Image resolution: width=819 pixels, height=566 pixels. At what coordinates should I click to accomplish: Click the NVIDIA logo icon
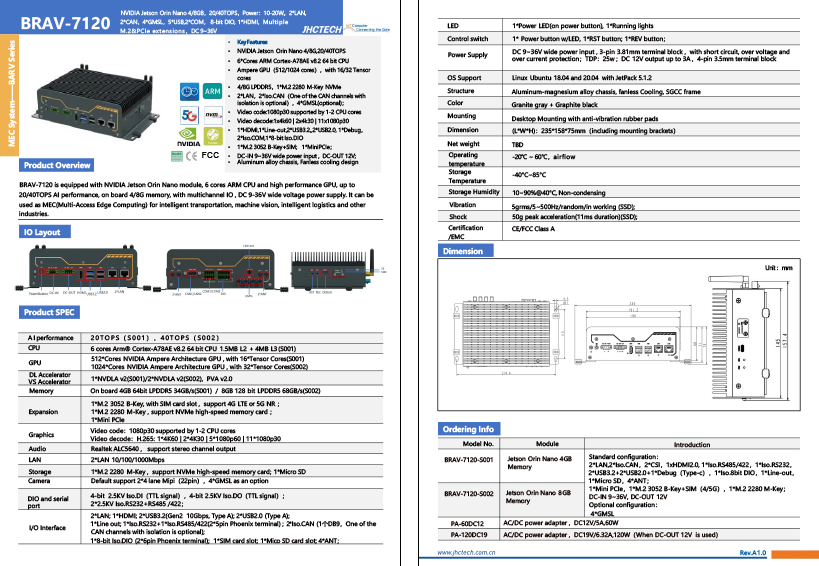coord(188,137)
